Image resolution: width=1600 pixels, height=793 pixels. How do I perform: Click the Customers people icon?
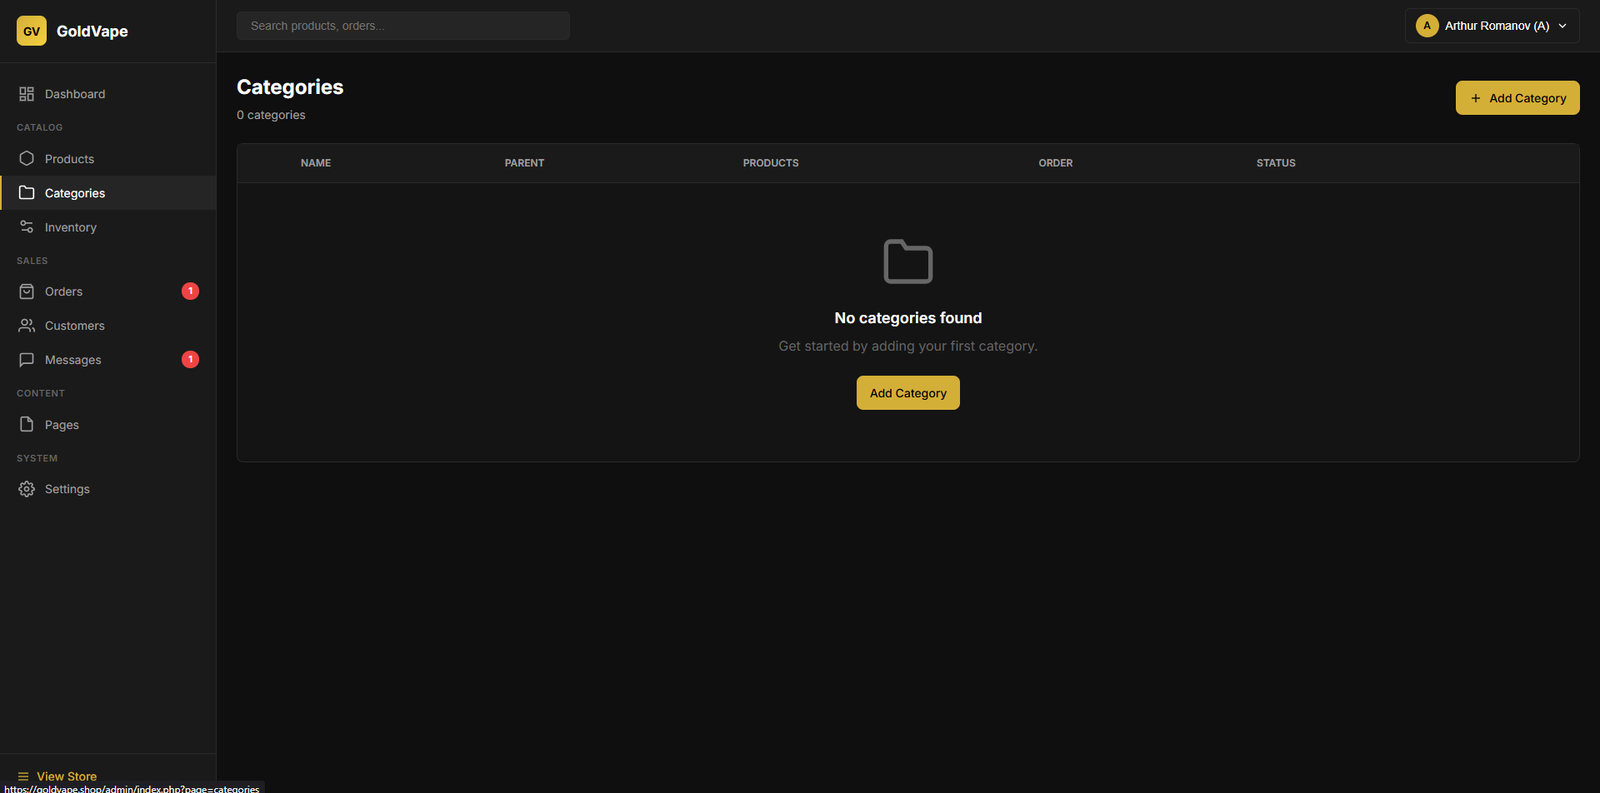coord(27,326)
